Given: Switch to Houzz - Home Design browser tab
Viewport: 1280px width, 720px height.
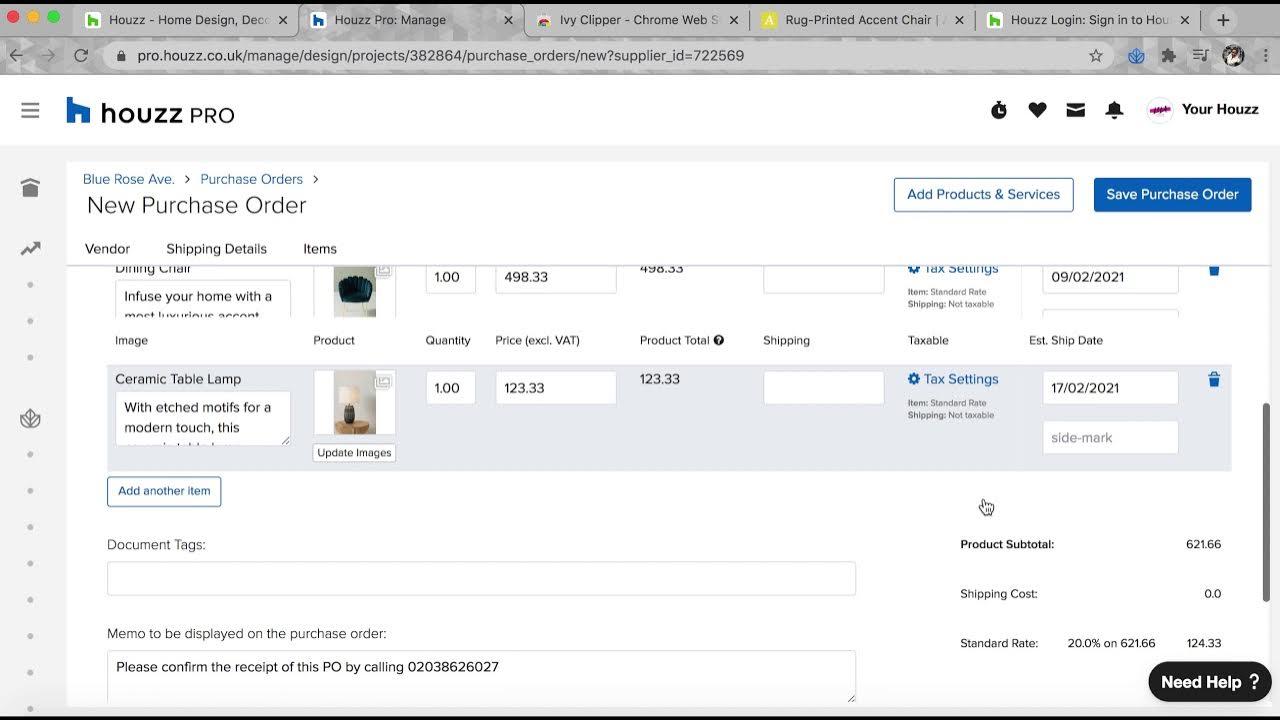Looking at the screenshot, I should [186, 20].
